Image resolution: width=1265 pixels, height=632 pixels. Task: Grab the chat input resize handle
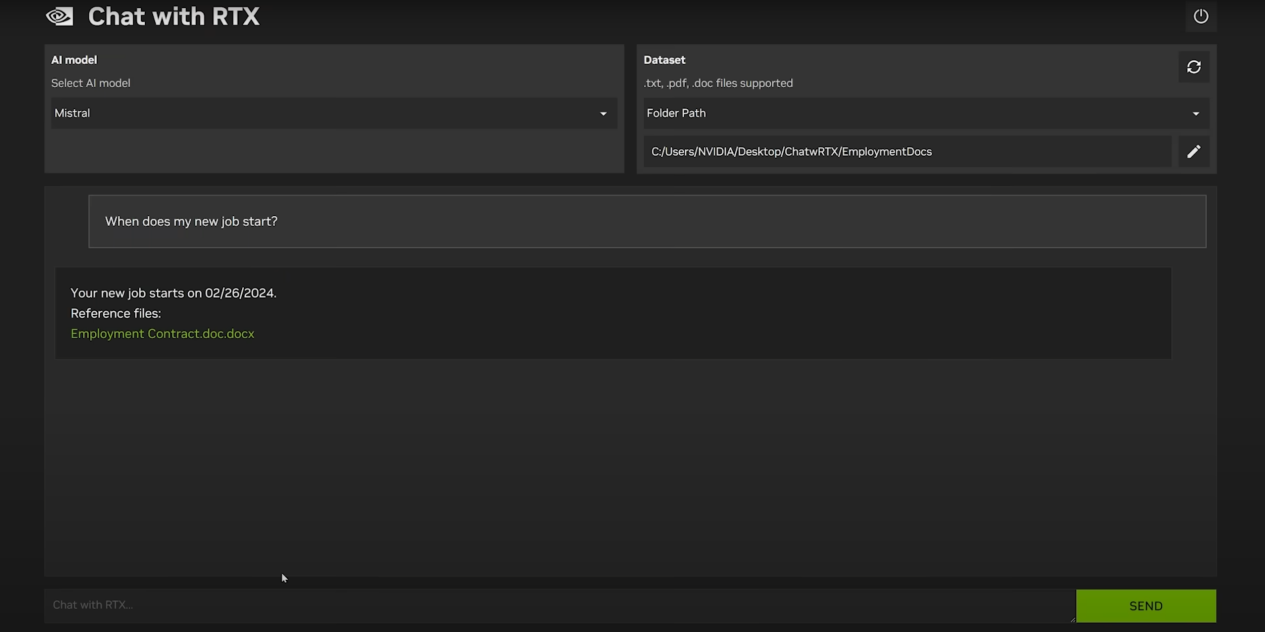(1071, 618)
